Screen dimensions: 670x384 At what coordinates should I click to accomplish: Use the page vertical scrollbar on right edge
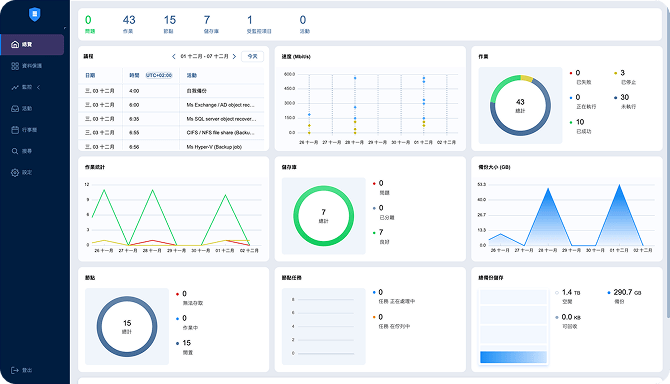(x=668, y=162)
